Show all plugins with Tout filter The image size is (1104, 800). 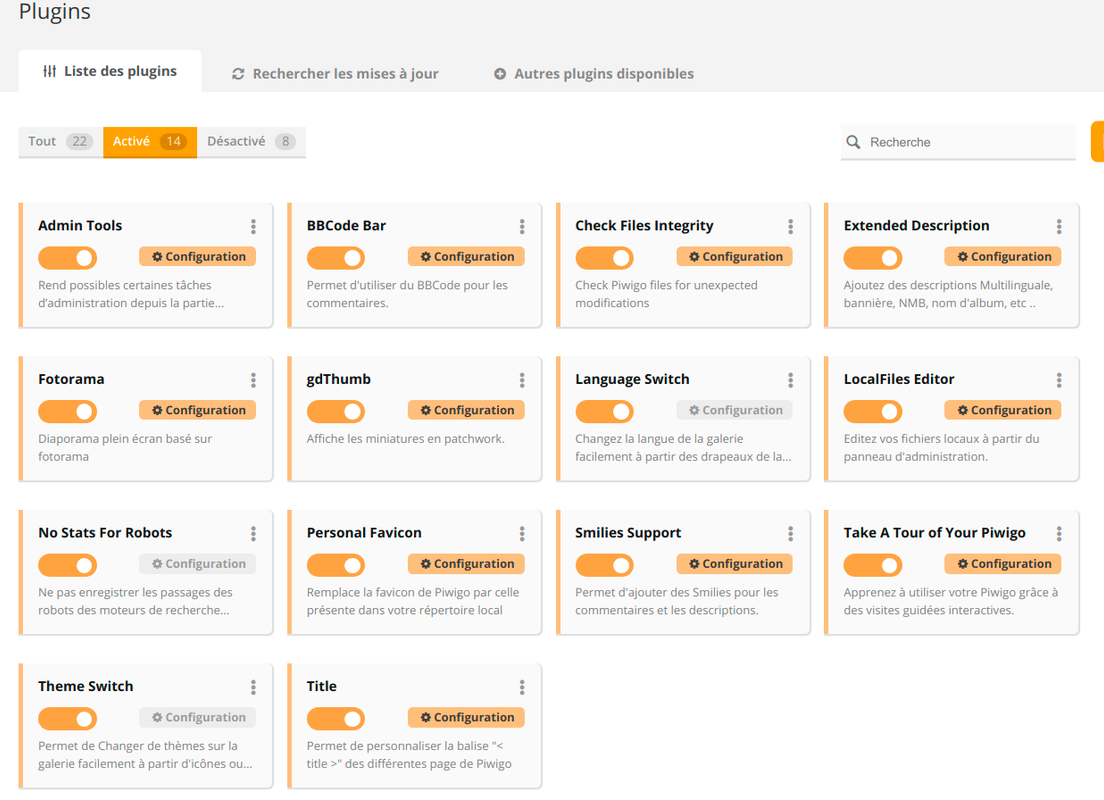pos(61,142)
